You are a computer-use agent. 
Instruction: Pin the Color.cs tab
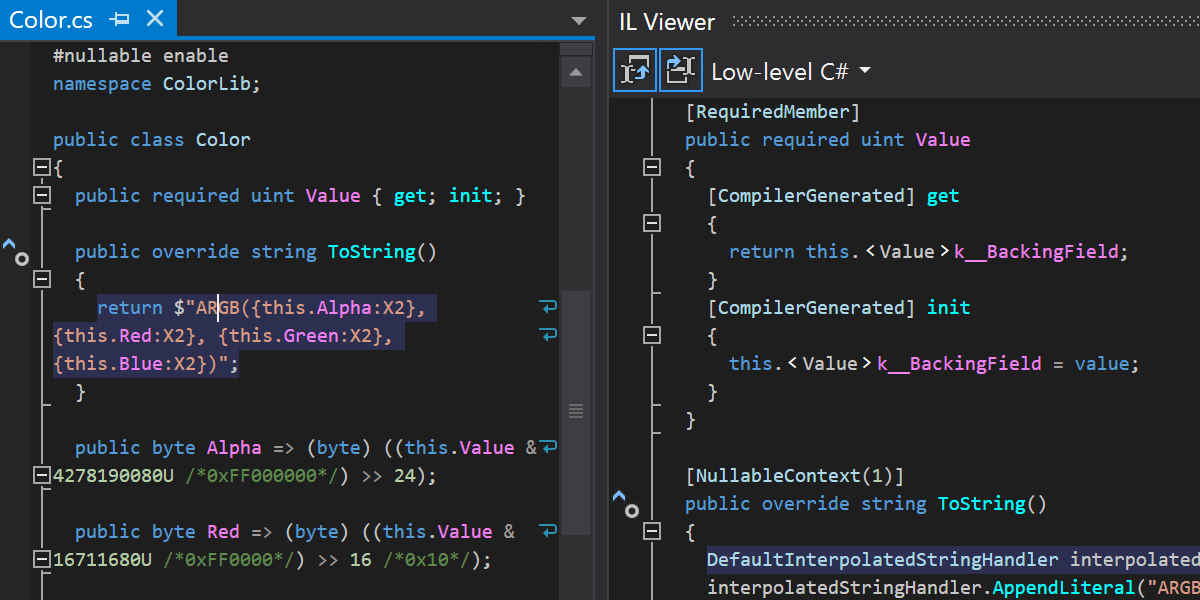click(121, 19)
